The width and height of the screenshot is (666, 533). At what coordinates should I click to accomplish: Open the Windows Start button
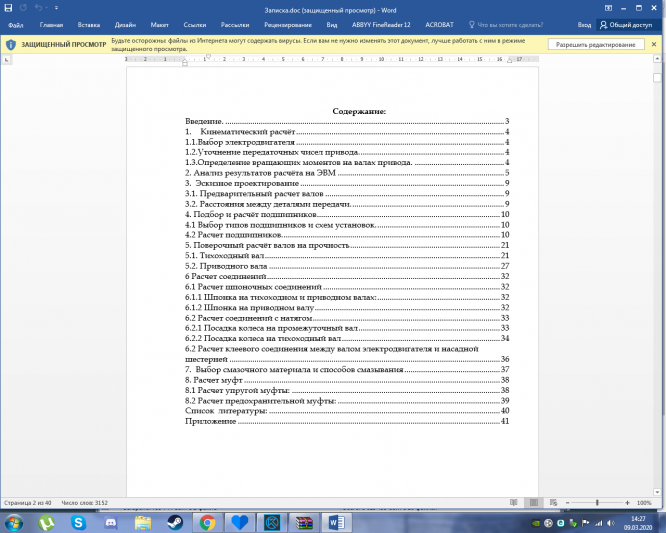(x=14, y=523)
